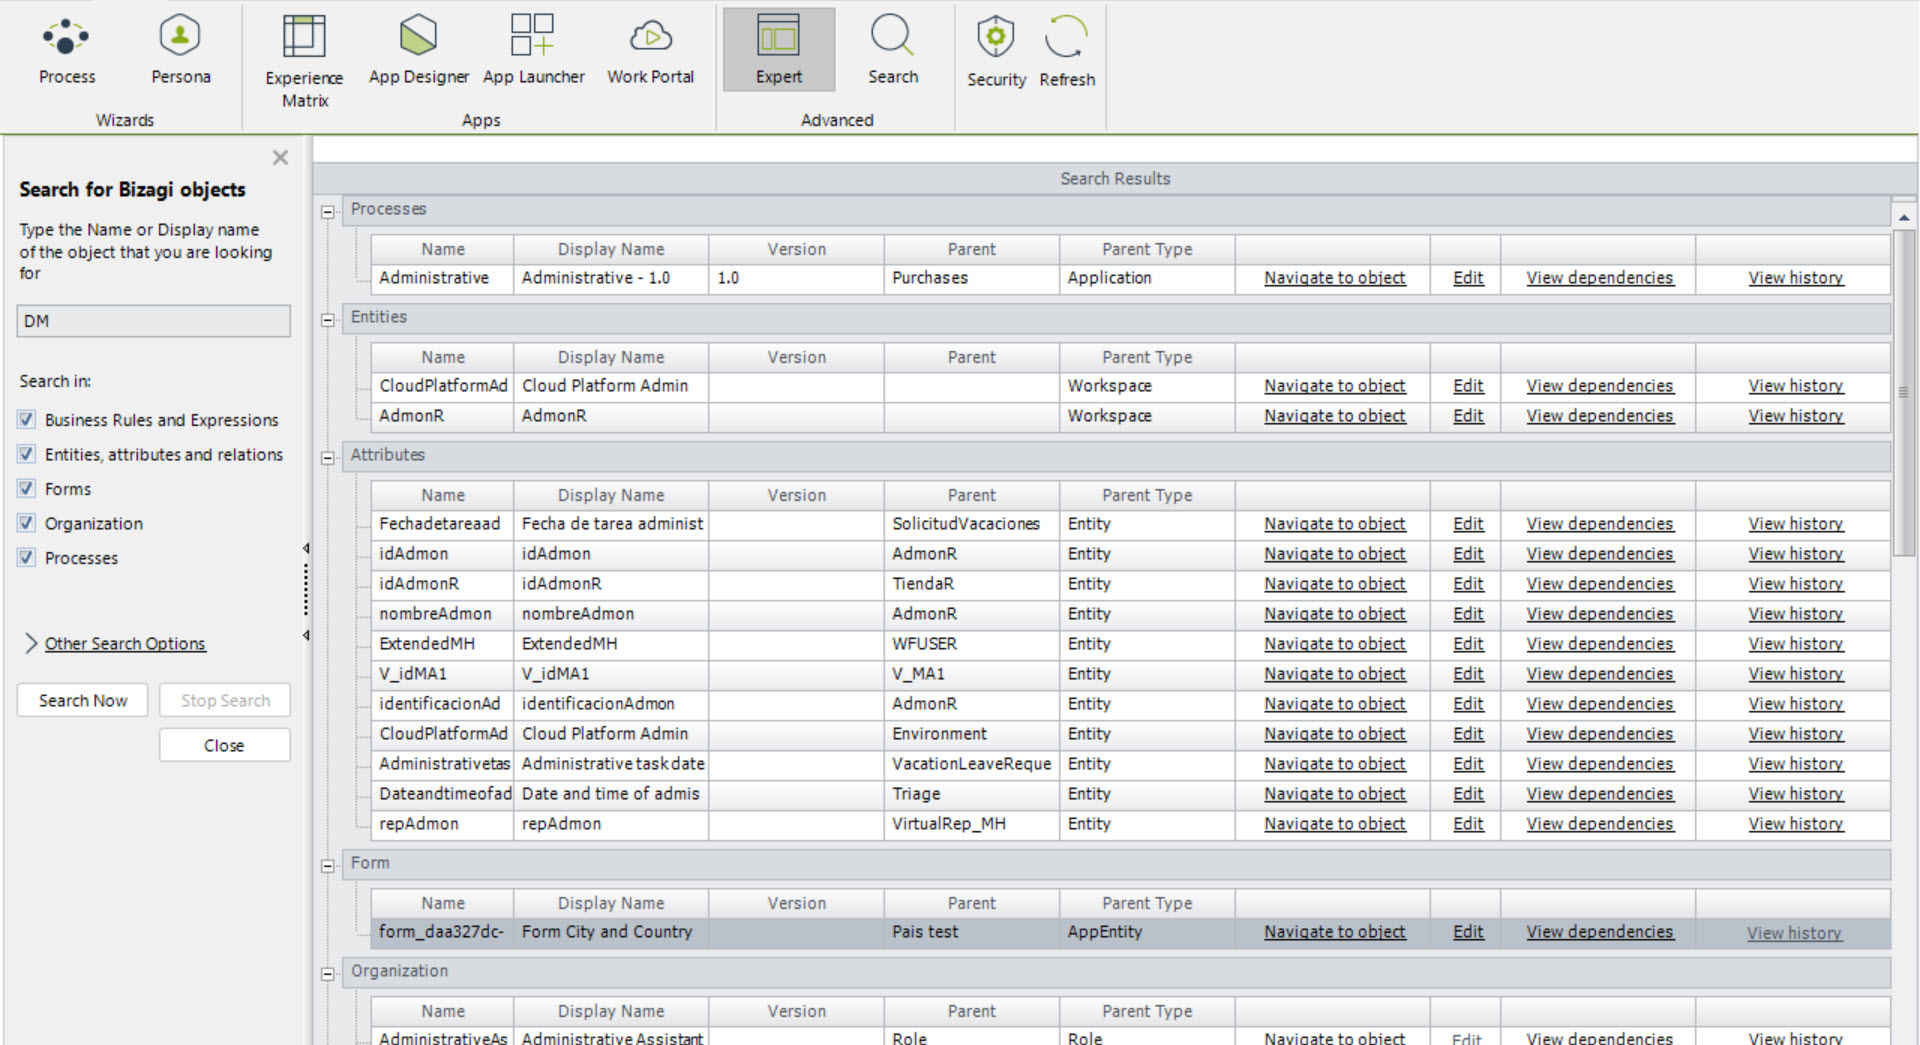Click the Close button in search panel
The width and height of the screenshot is (1920, 1045).
click(x=225, y=746)
